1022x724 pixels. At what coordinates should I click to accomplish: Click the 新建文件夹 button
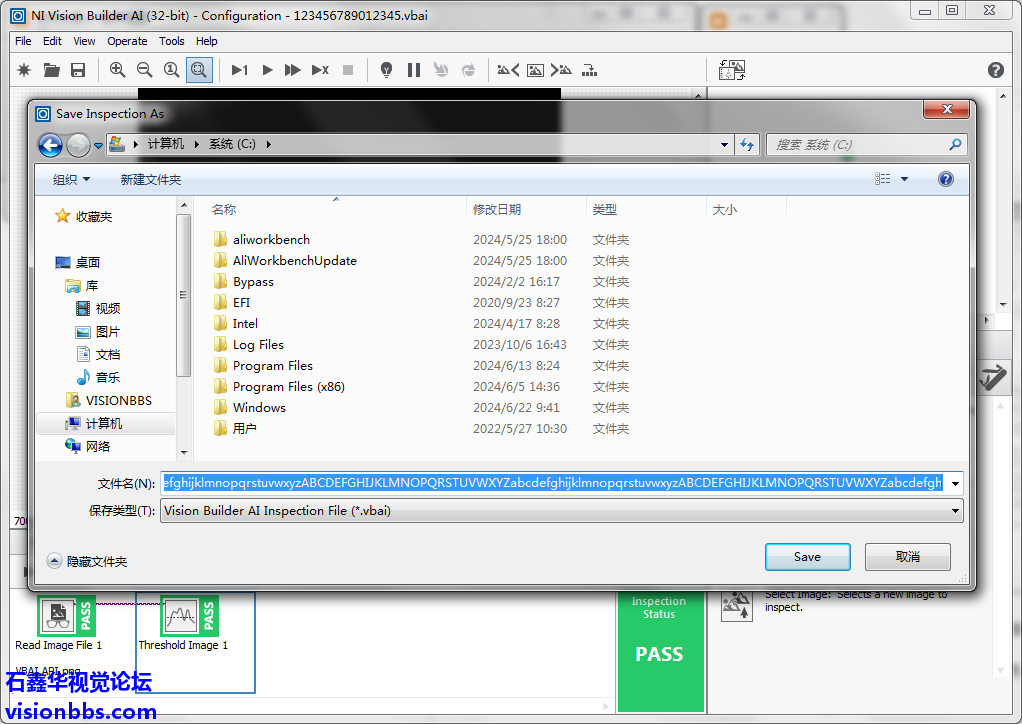[x=151, y=179]
